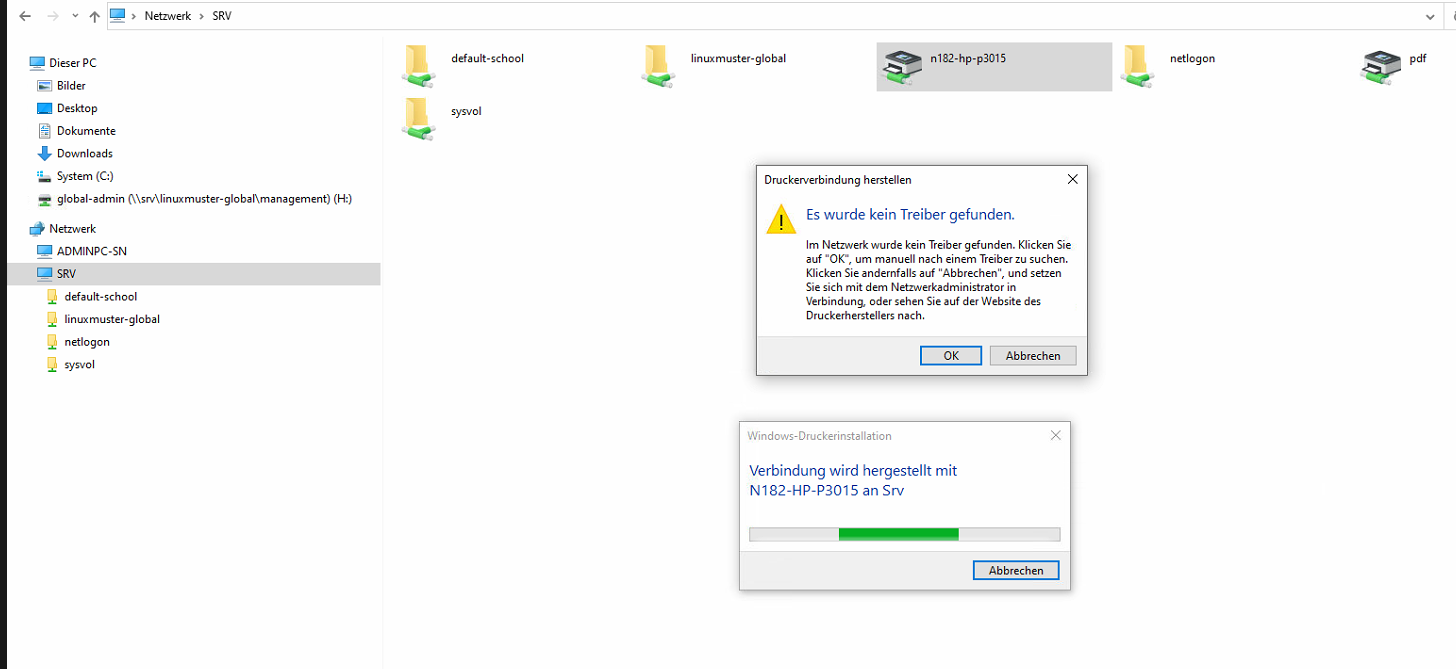Screen dimensions: 1456x669
Task: Click the computer icon in address bar
Action: tap(118, 16)
